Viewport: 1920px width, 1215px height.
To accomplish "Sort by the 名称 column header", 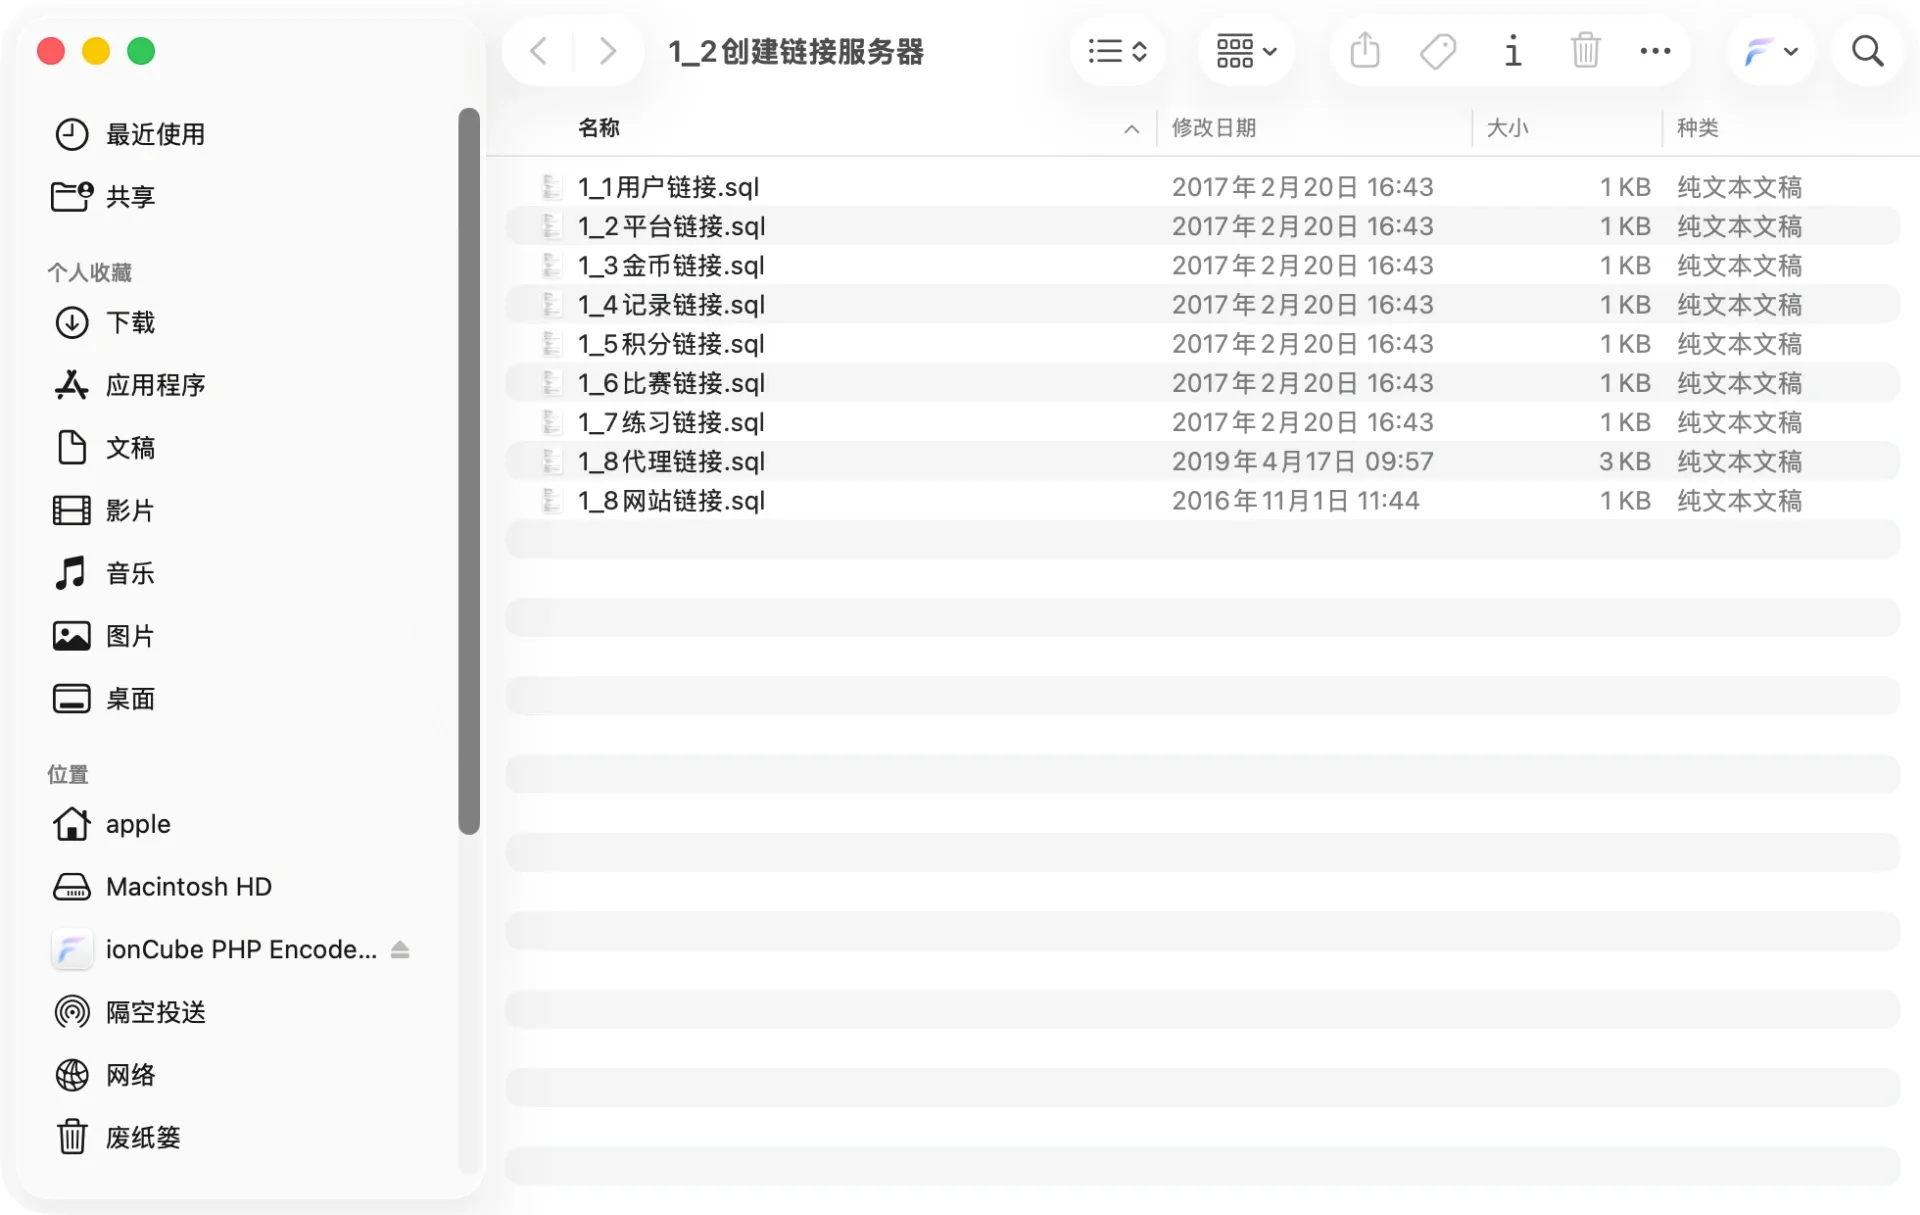I will 598,128.
